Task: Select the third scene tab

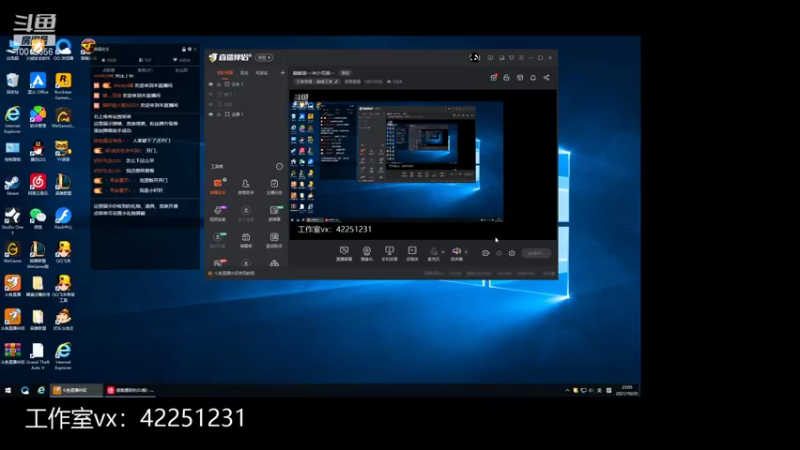Action: pyautogui.click(x=261, y=73)
